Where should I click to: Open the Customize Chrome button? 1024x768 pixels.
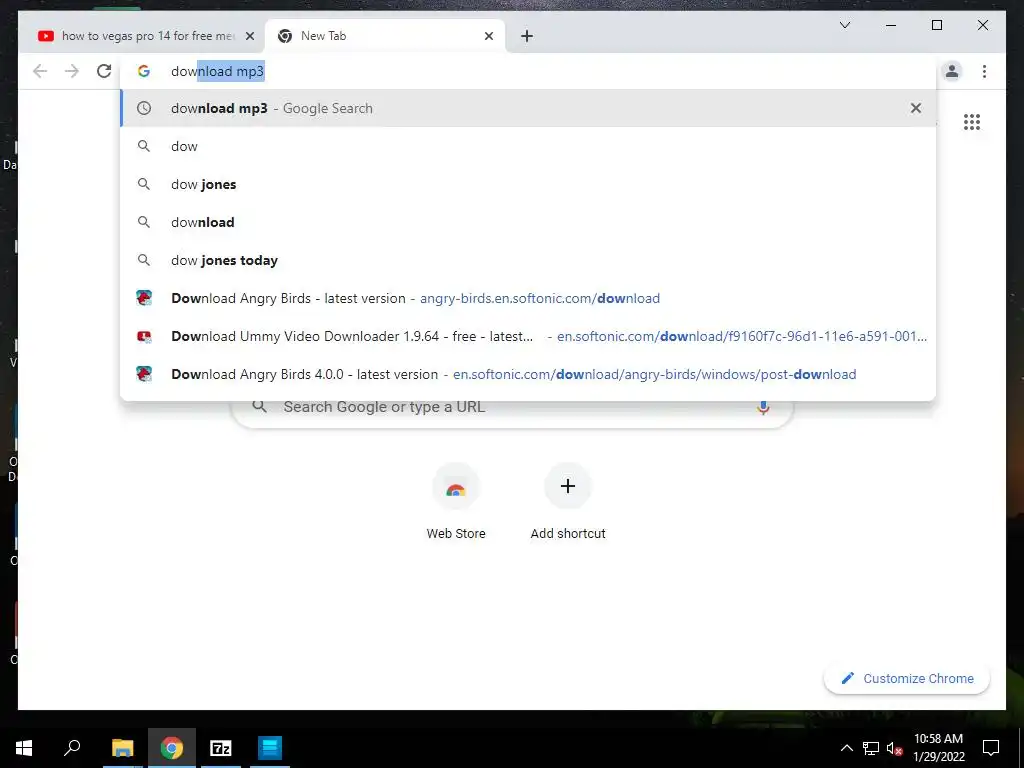[907, 679]
